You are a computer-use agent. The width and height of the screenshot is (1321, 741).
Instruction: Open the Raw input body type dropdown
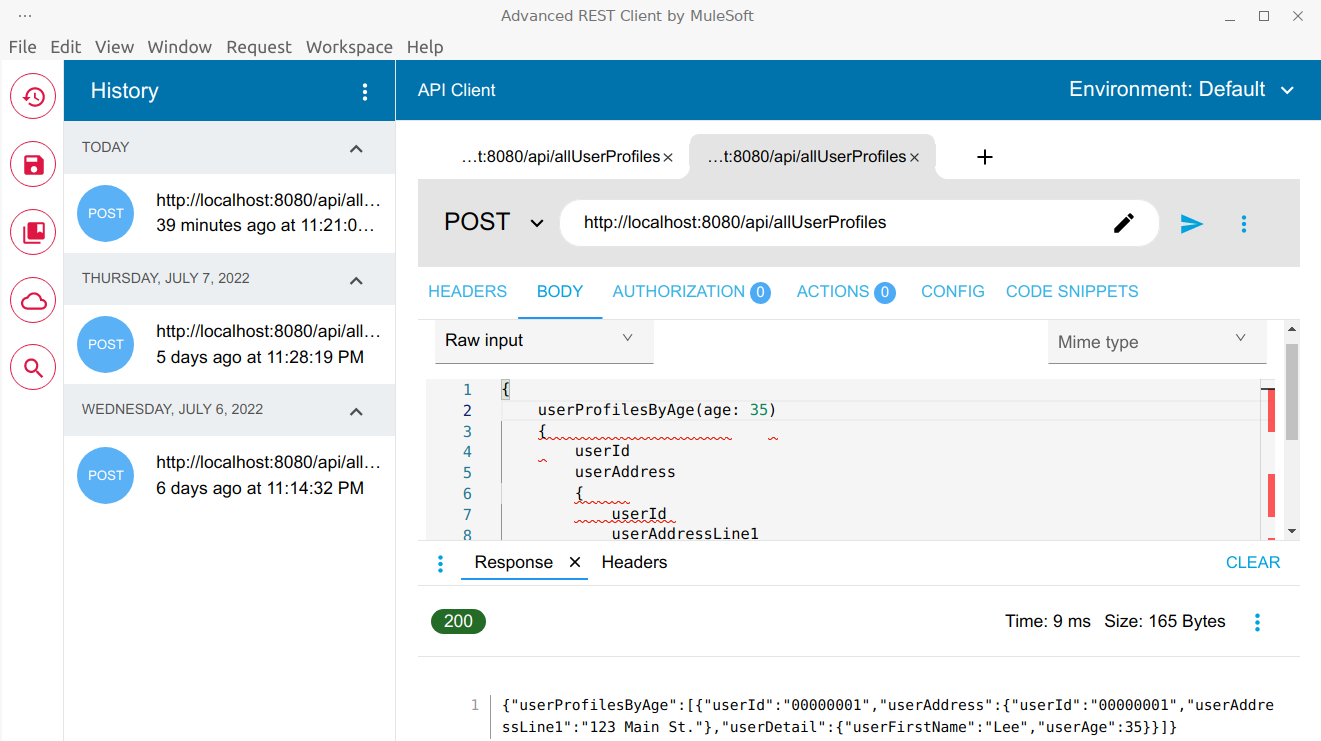pyautogui.click(x=544, y=341)
